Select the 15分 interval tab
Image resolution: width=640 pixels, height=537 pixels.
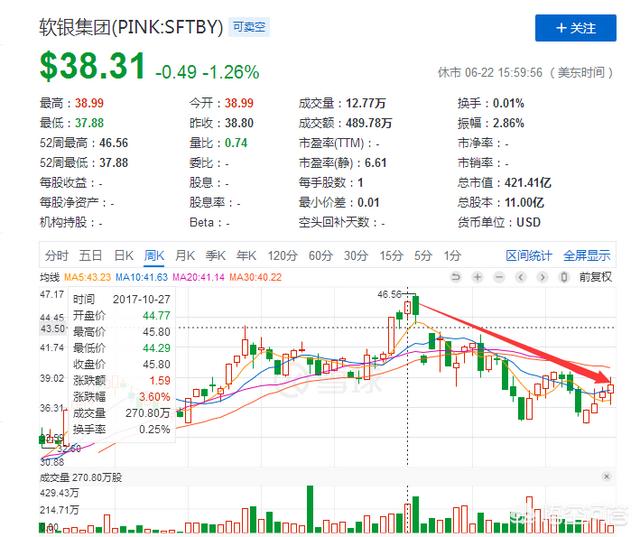pos(391,256)
